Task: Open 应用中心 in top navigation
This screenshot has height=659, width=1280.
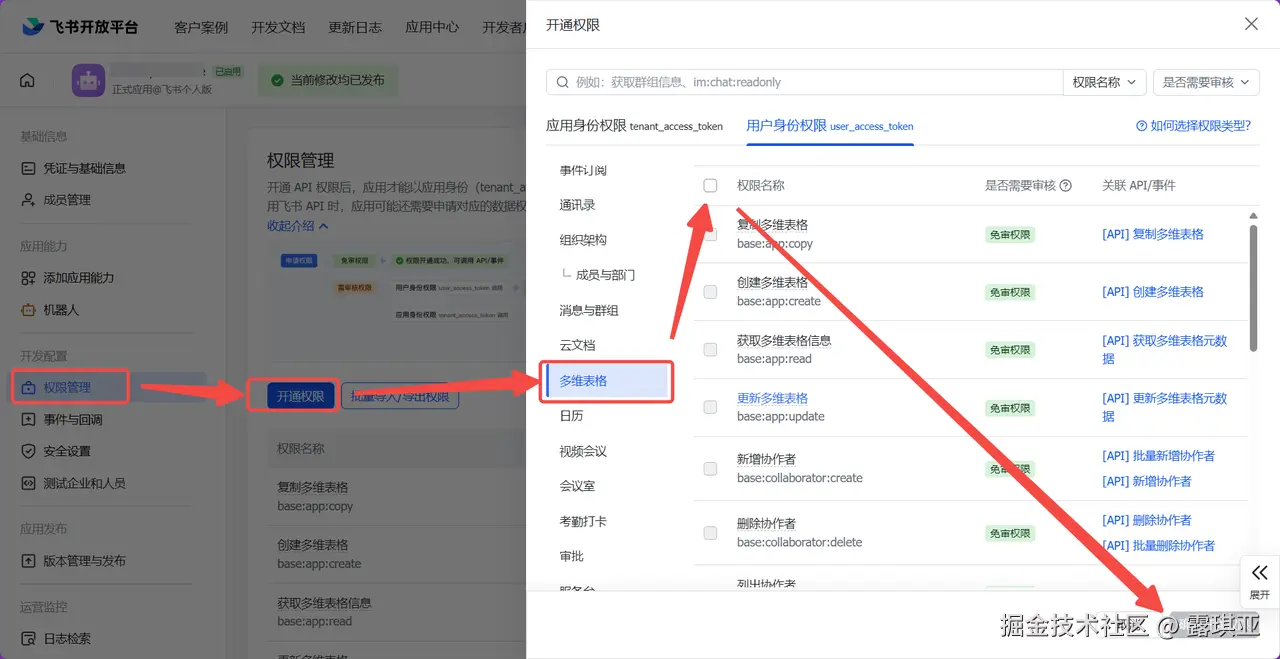Action: point(432,27)
